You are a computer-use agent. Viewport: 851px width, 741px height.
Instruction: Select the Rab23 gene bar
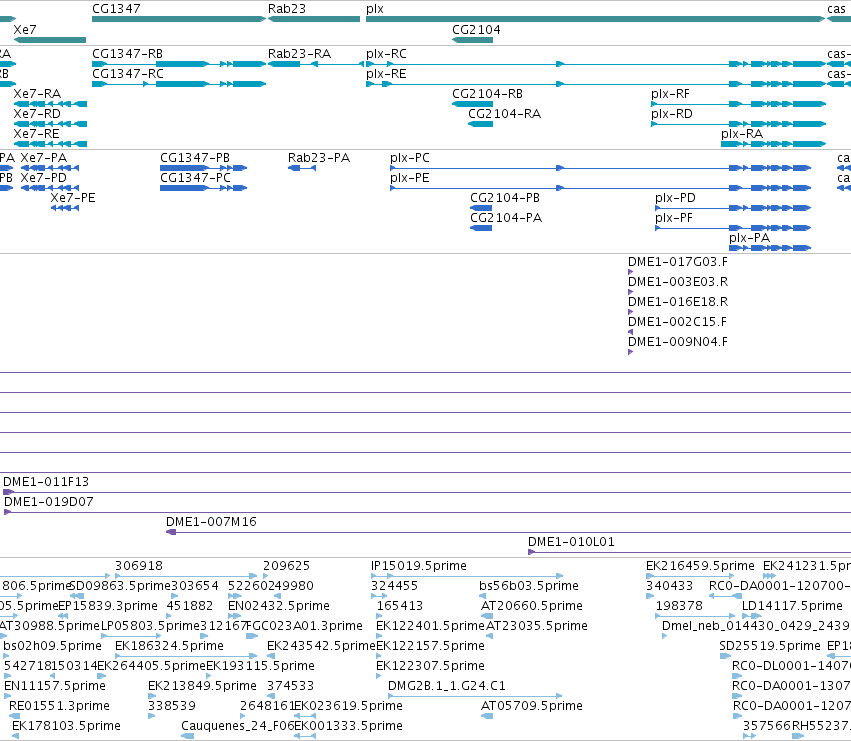tap(314, 19)
